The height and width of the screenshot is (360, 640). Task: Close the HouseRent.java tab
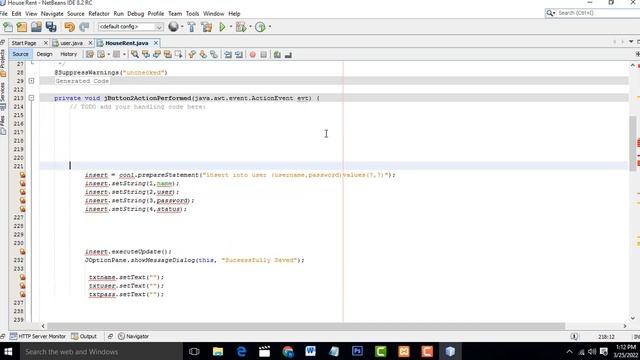pos(156,43)
